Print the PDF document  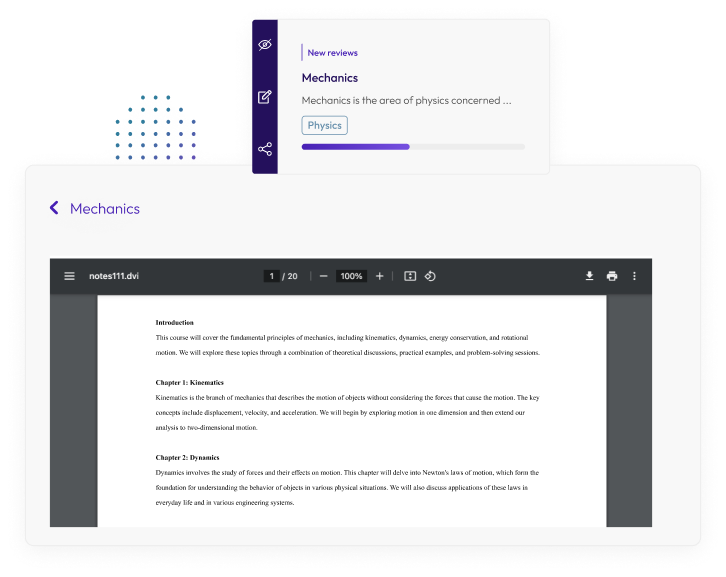point(611,276)
